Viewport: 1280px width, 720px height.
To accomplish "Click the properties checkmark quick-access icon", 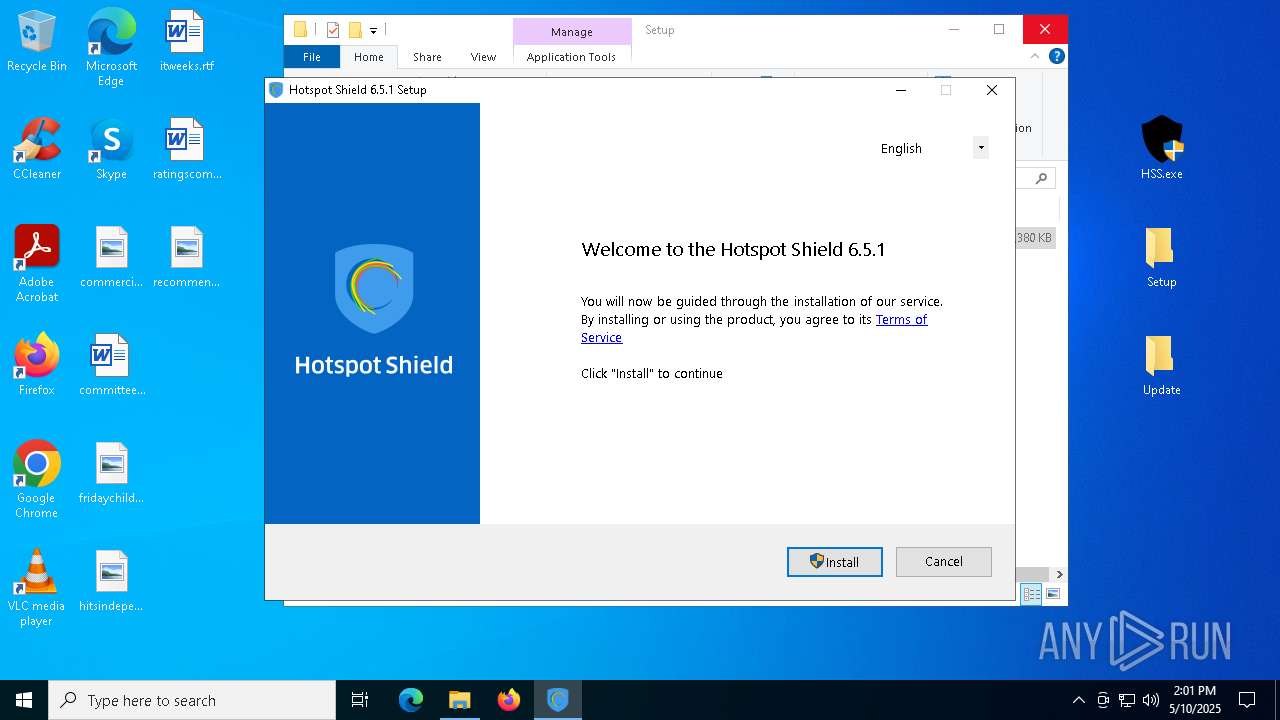I will (x=333, y=30).
